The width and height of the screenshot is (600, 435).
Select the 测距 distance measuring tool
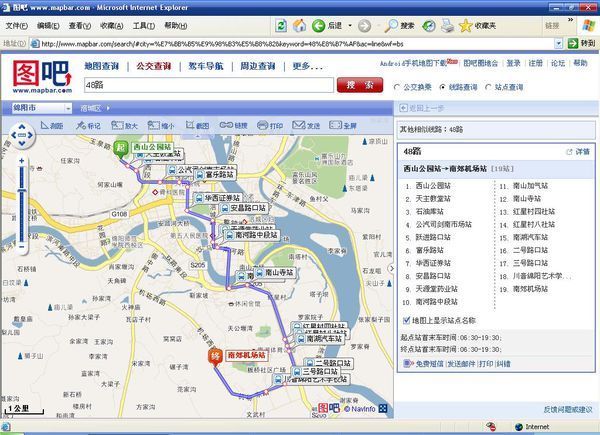click(x=53, y=126)
